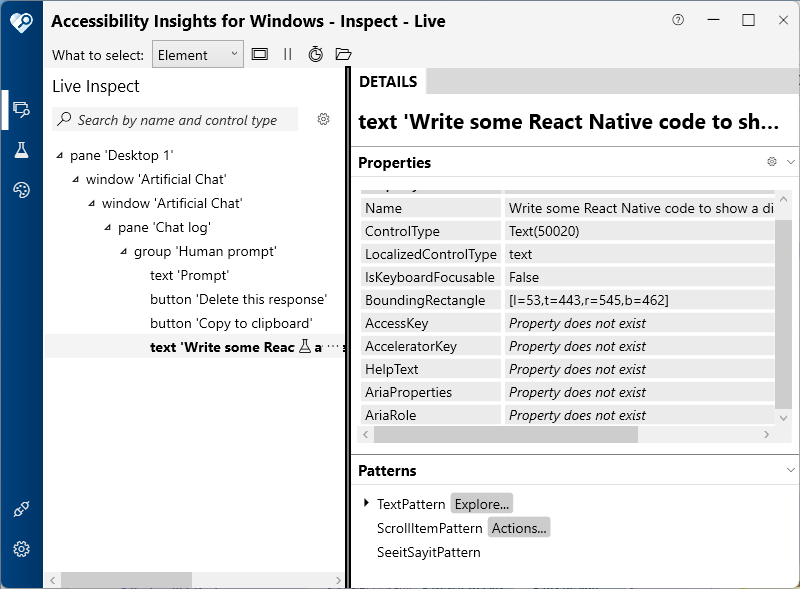Open the 'What to select' Element dropdown

pyautogui.click(x=197, y=55)
